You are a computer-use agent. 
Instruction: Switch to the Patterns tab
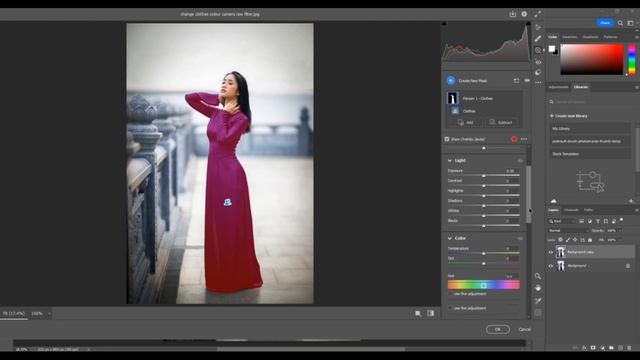(x=611, y=37)
